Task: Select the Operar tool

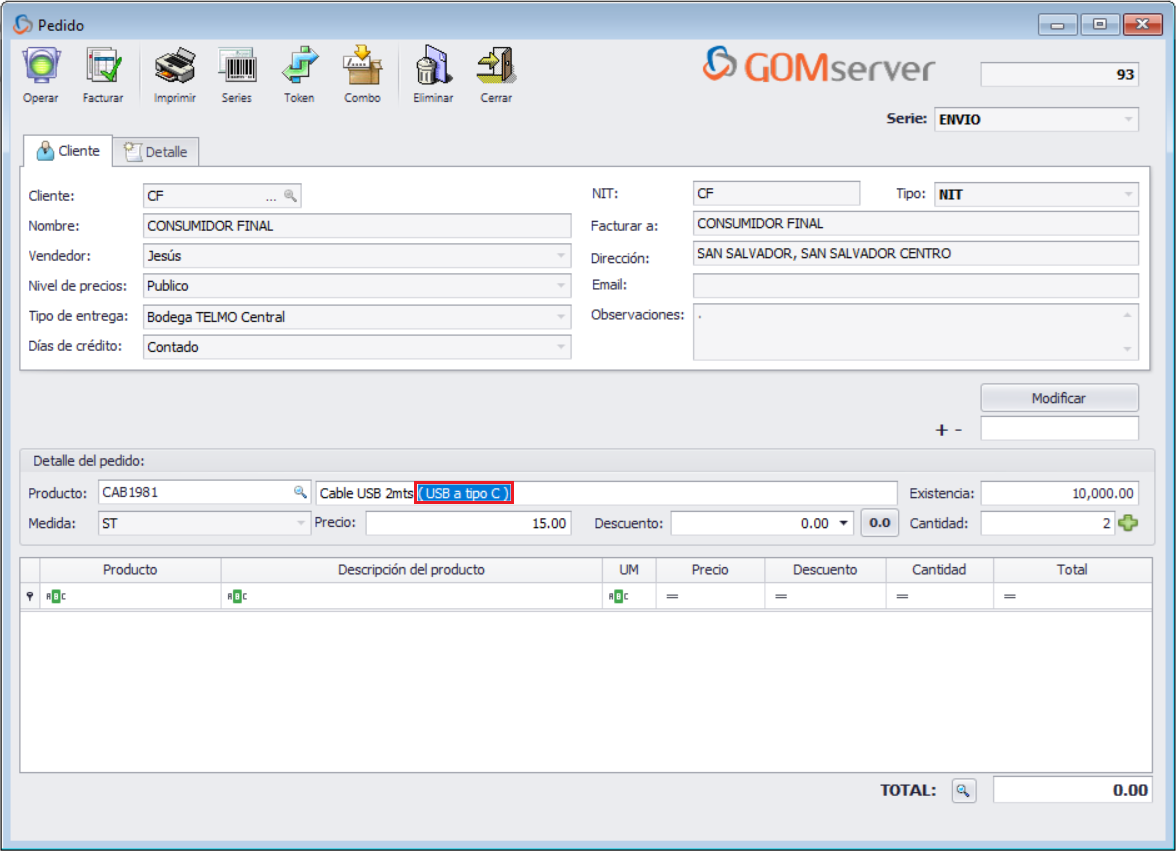Action: (40, 66)
